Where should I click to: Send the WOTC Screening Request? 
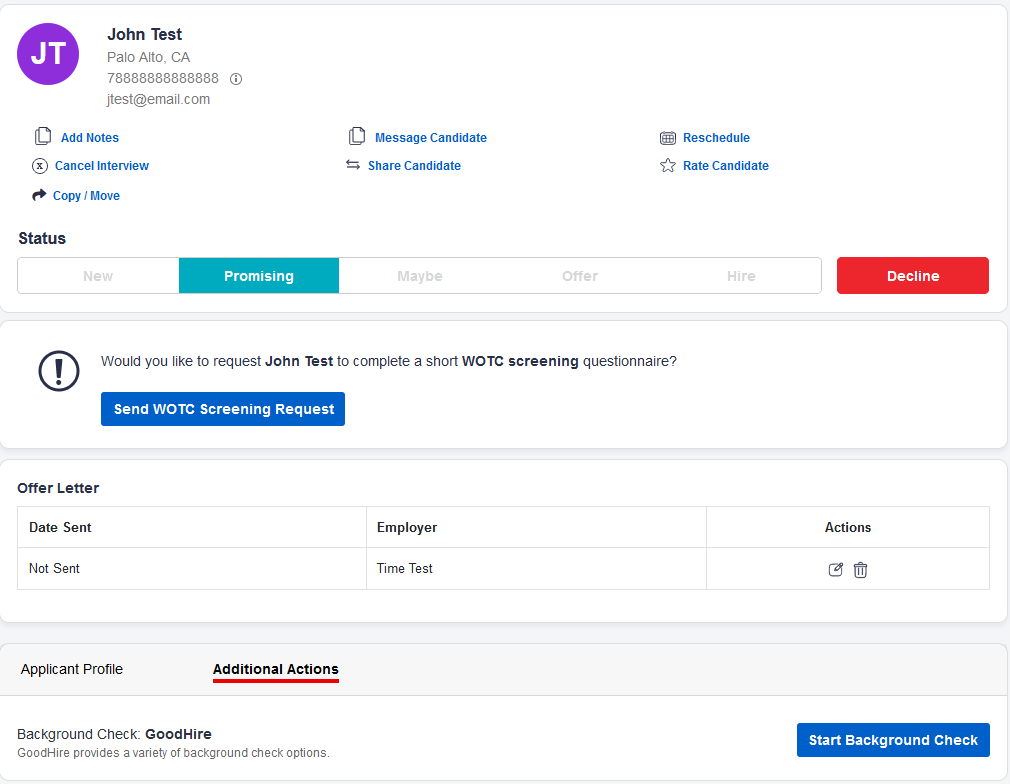click(223, 409)
